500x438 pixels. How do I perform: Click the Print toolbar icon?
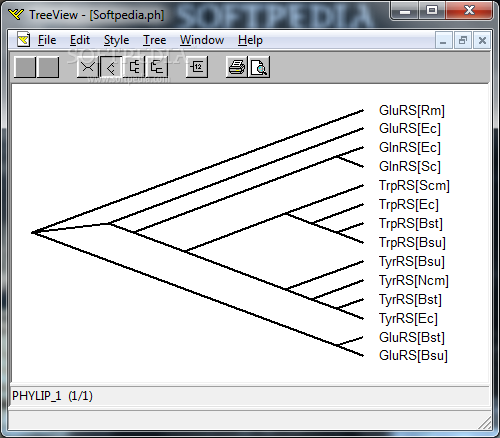pos(237,67)
